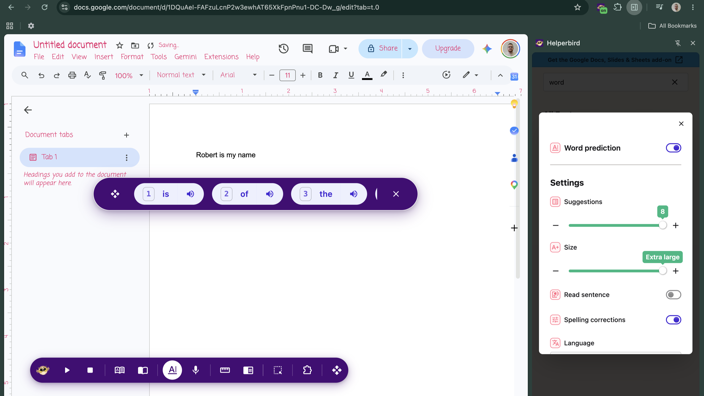The image size is (704, 396).
Task: Click the Share button
Action: click(383, 48)
